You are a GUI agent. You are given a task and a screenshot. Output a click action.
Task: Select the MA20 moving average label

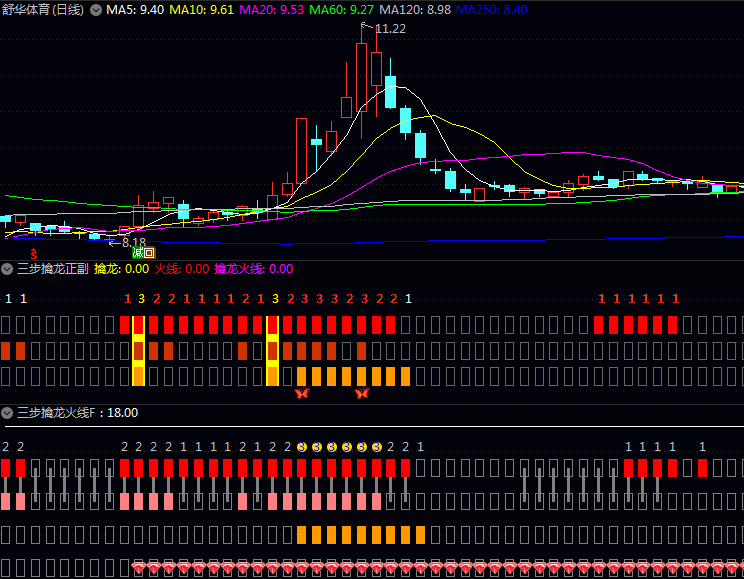click(270, 10)
